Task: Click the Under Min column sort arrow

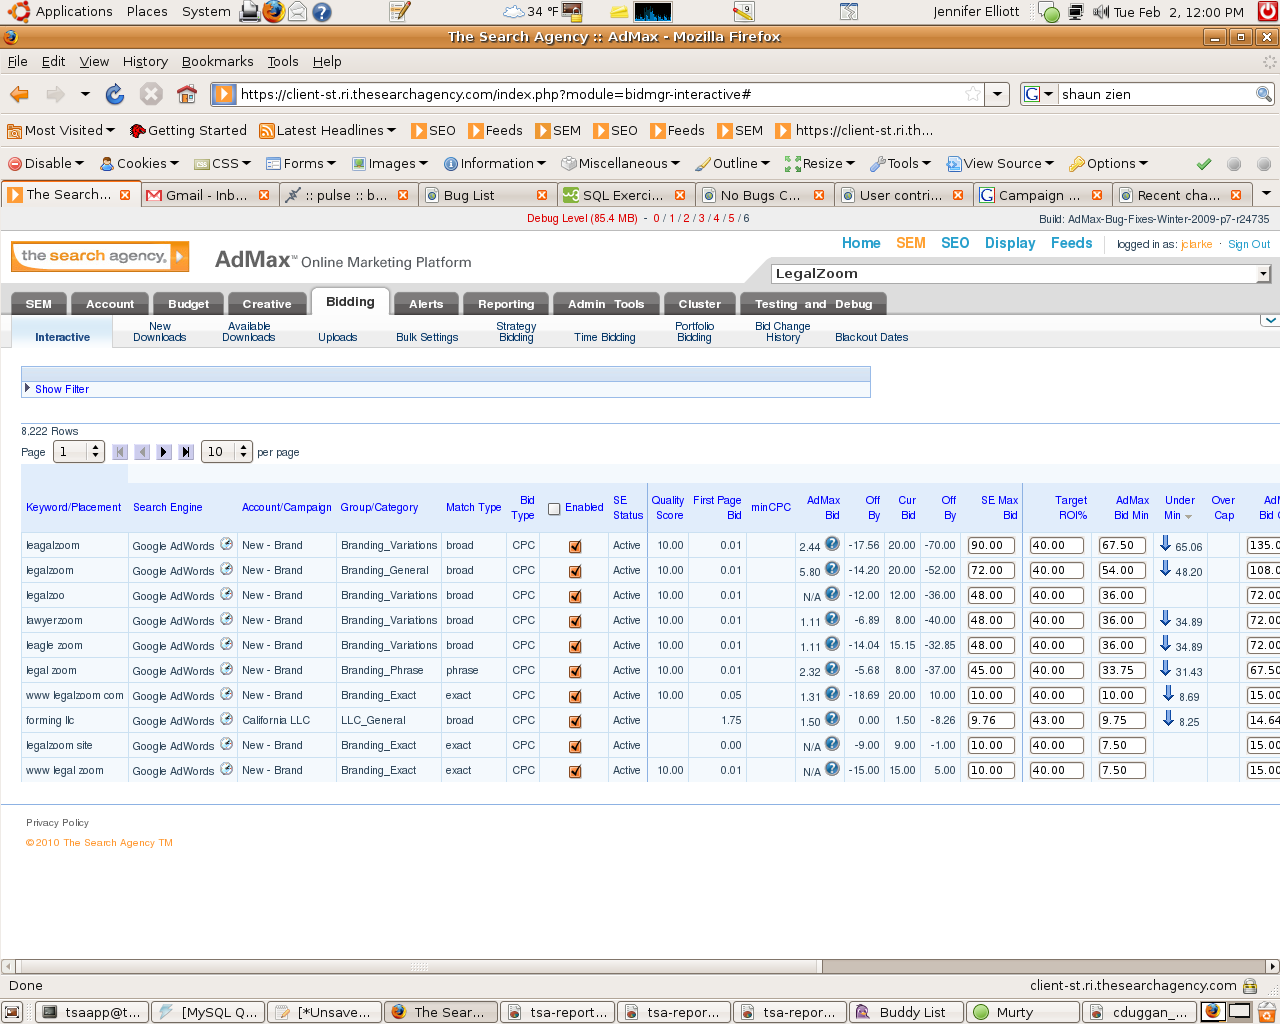Action: [x=1188, y=517]
